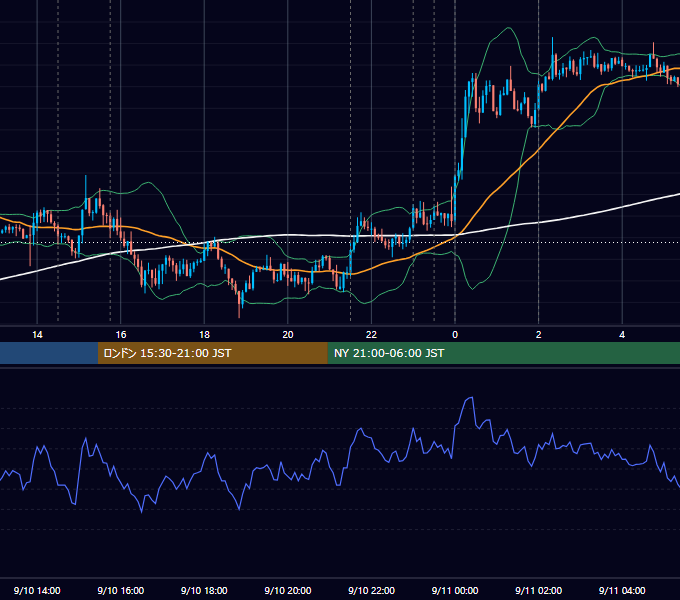Click the 9/11 04:00 time label
Image resolution: width=680 pixels, height=600 pixels.
tap(622, 590)
